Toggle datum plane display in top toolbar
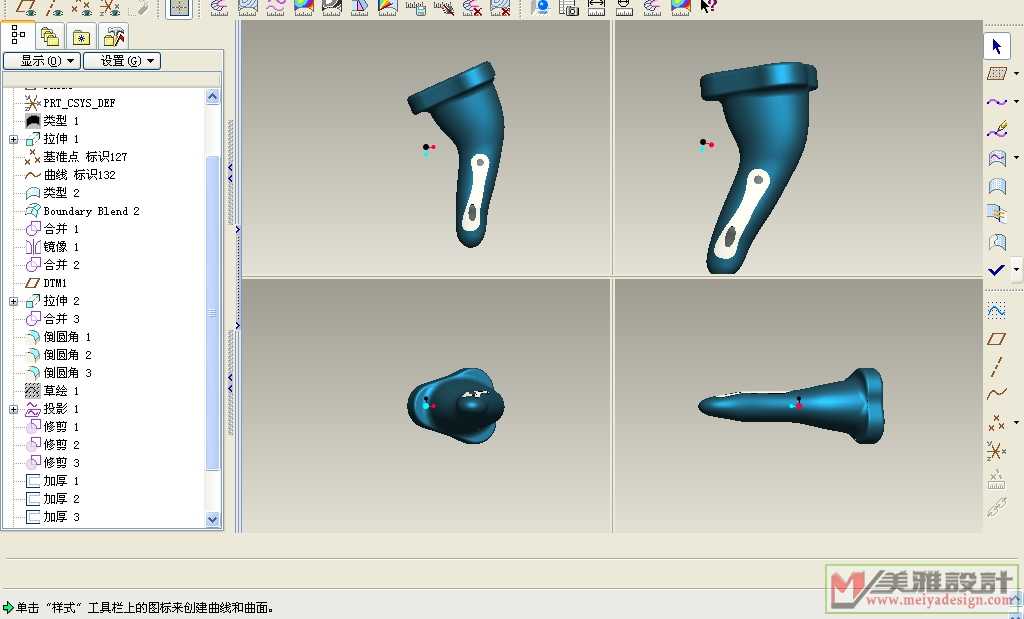1024x619 pixels. 26,7
